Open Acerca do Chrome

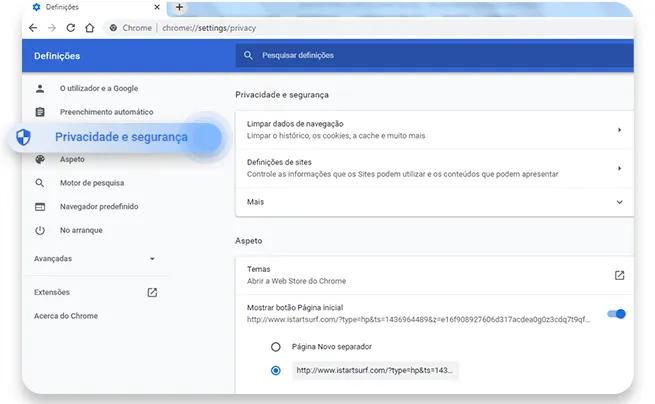66,316
